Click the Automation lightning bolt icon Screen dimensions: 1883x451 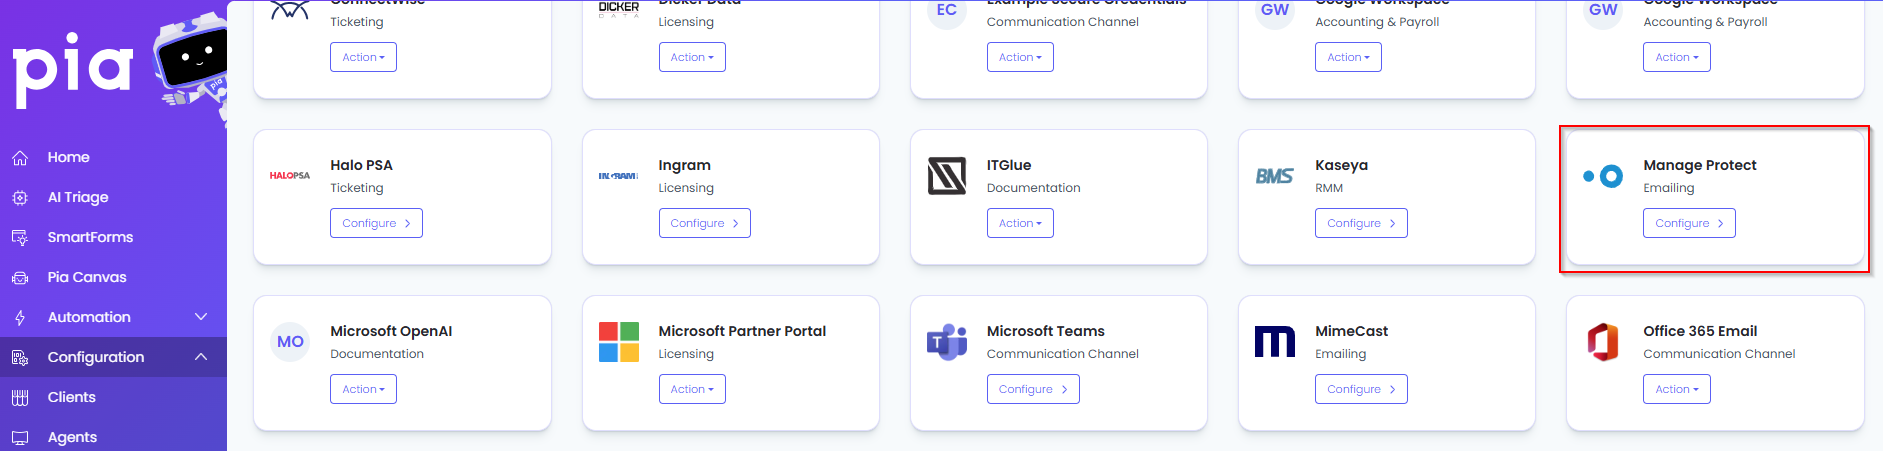20,317
